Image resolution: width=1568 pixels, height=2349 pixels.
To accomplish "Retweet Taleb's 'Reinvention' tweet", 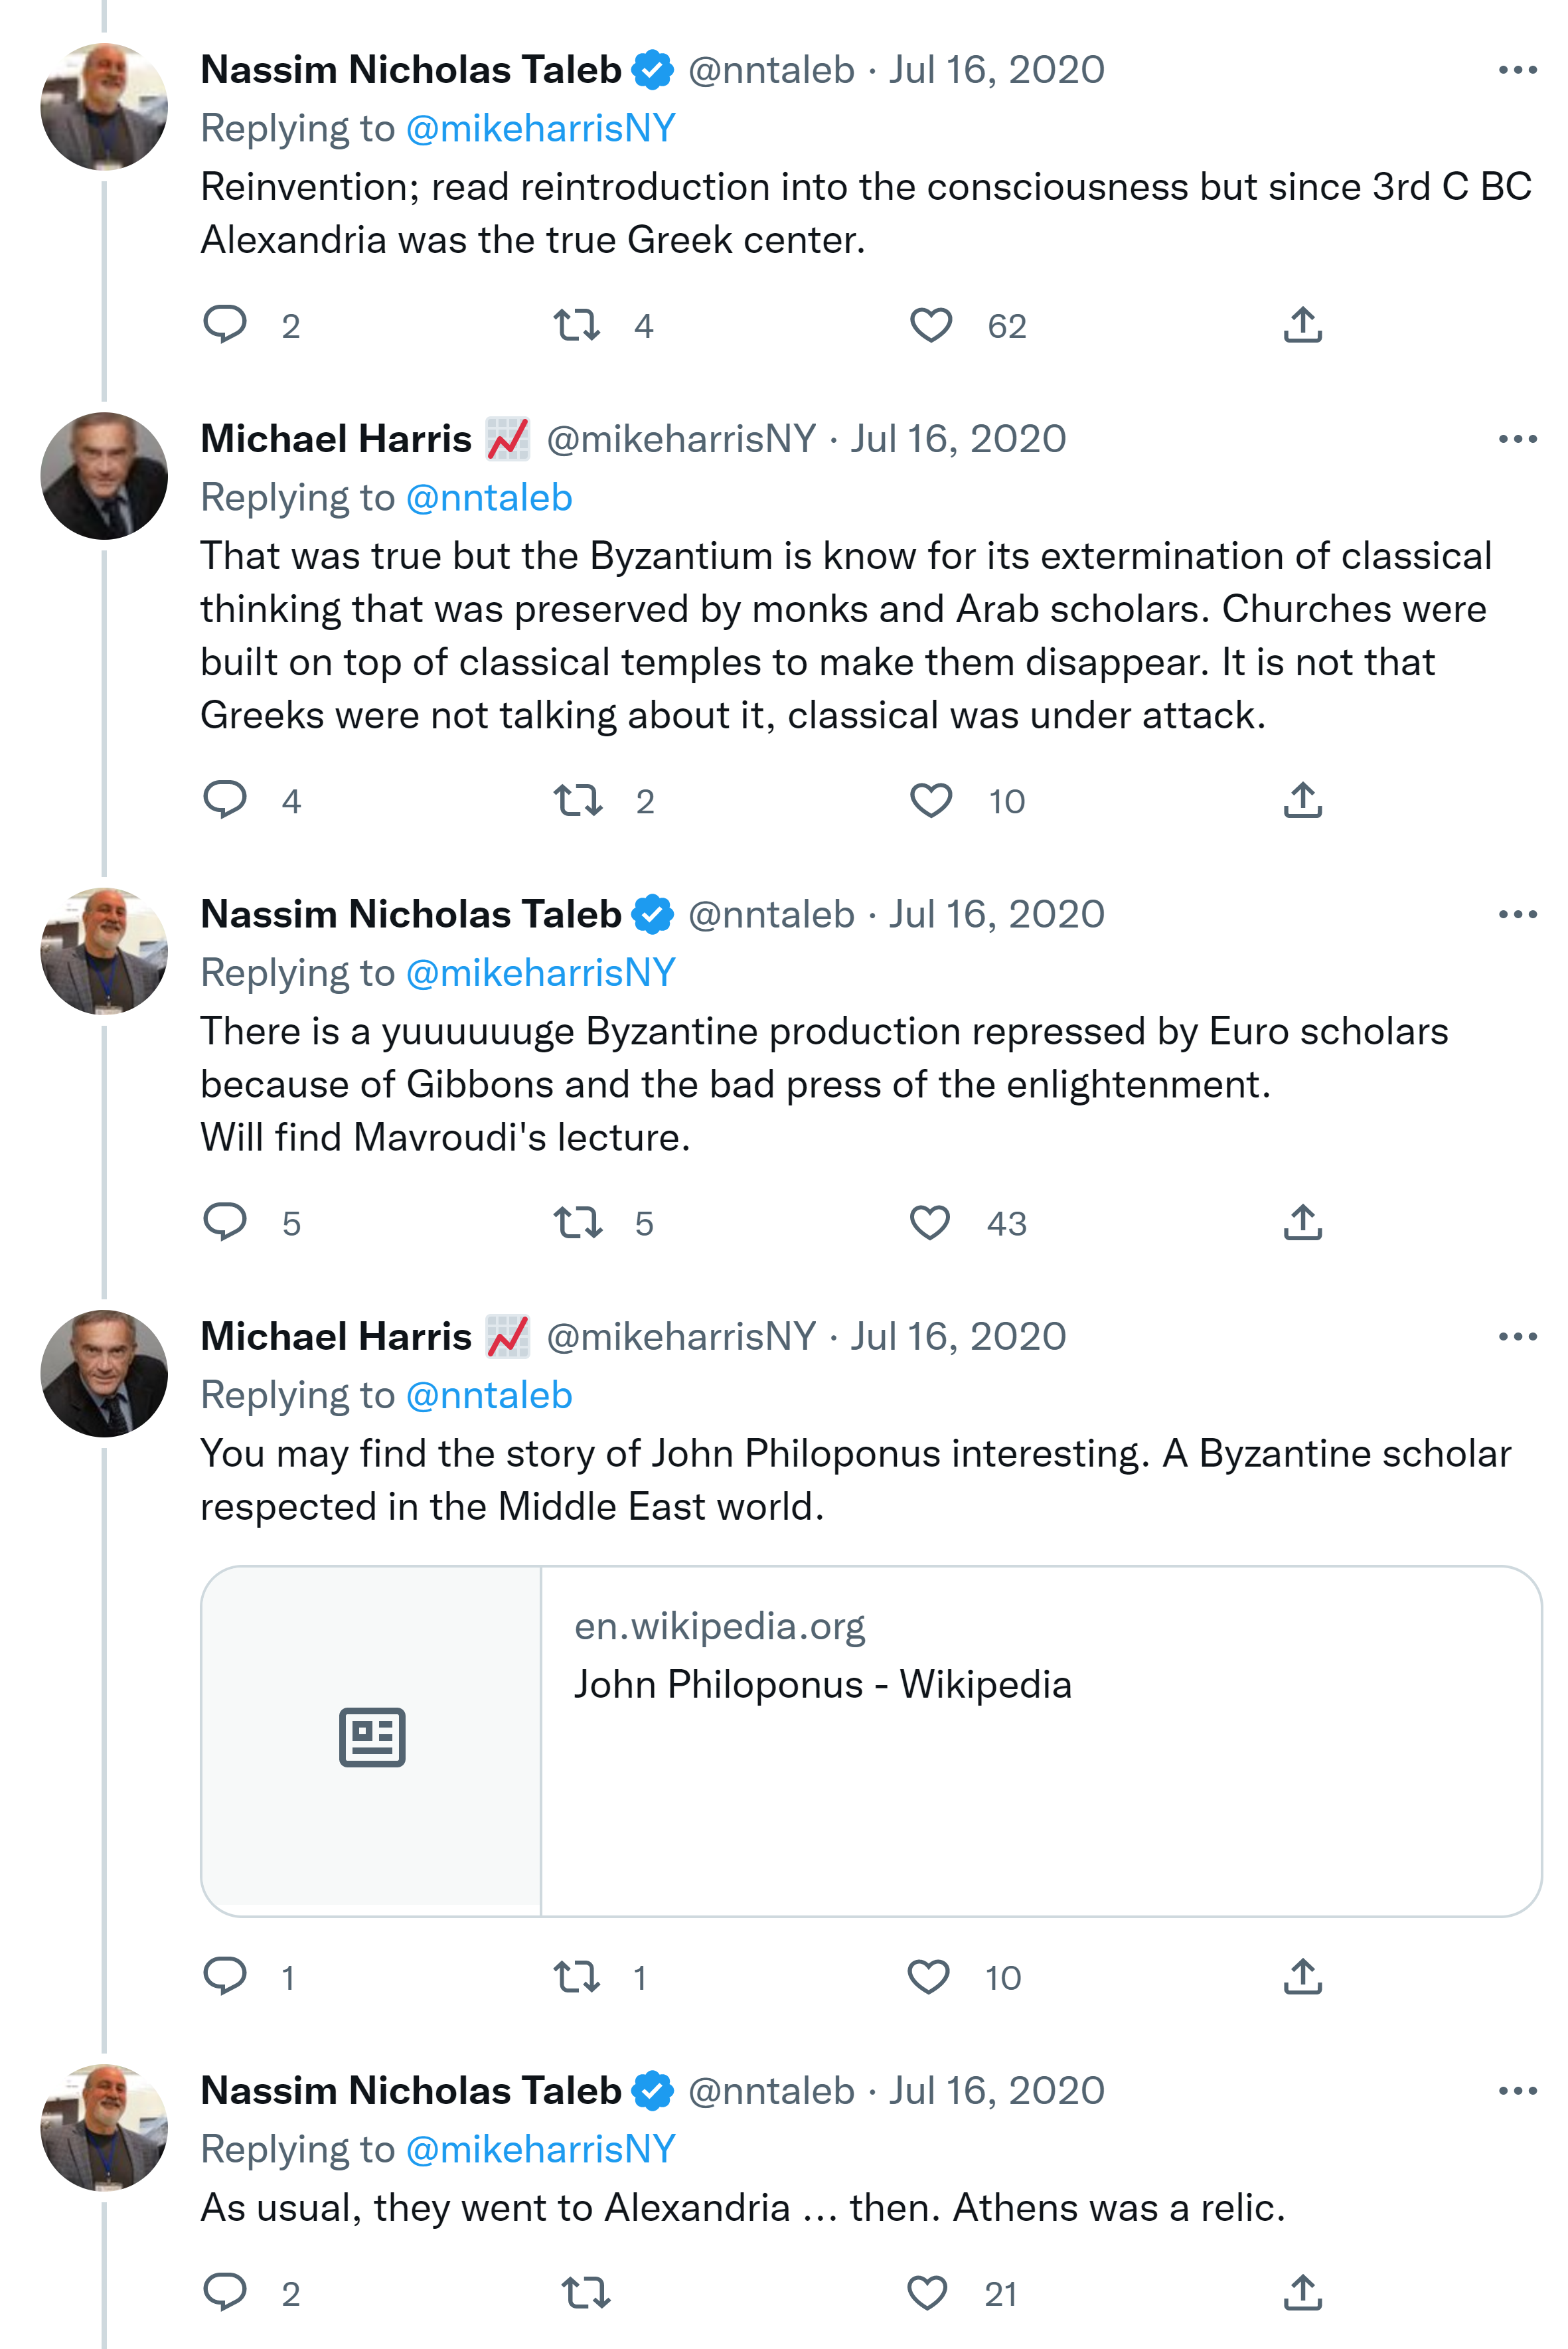I will click(x=577, y=325).
